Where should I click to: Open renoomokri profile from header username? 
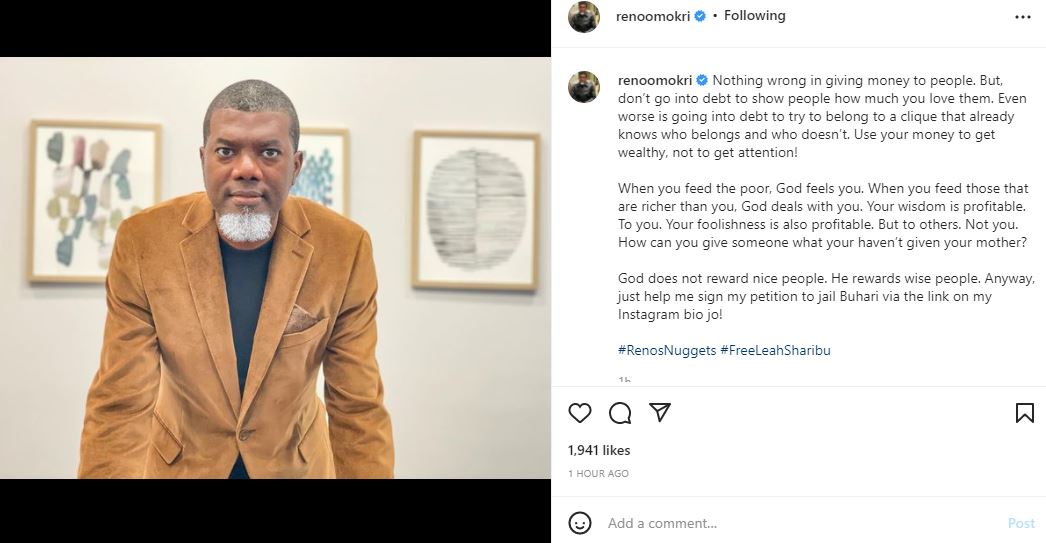655,16
